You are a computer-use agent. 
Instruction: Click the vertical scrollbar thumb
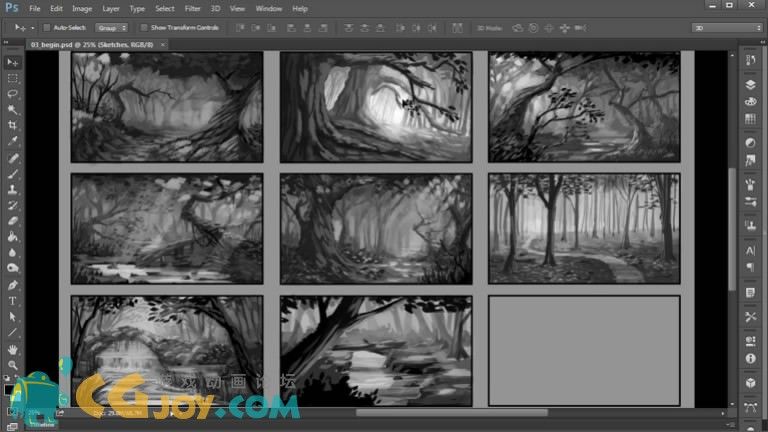[x=732, y=229]
